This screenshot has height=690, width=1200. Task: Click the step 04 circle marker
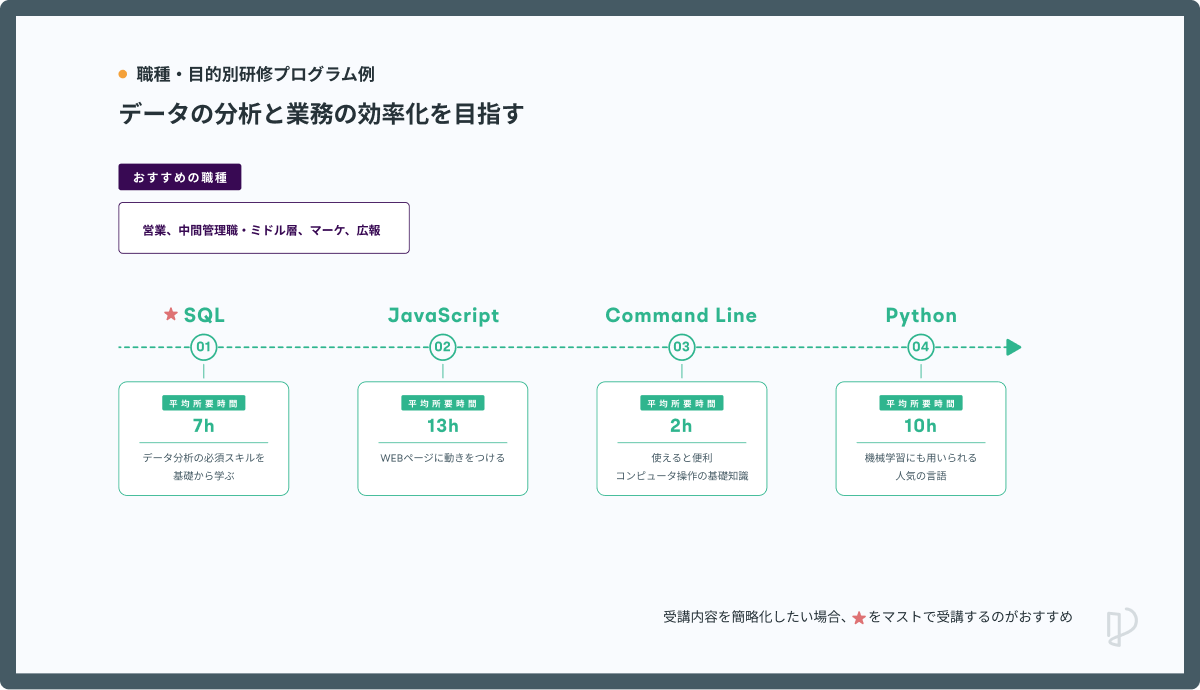[x=921, y=347]
